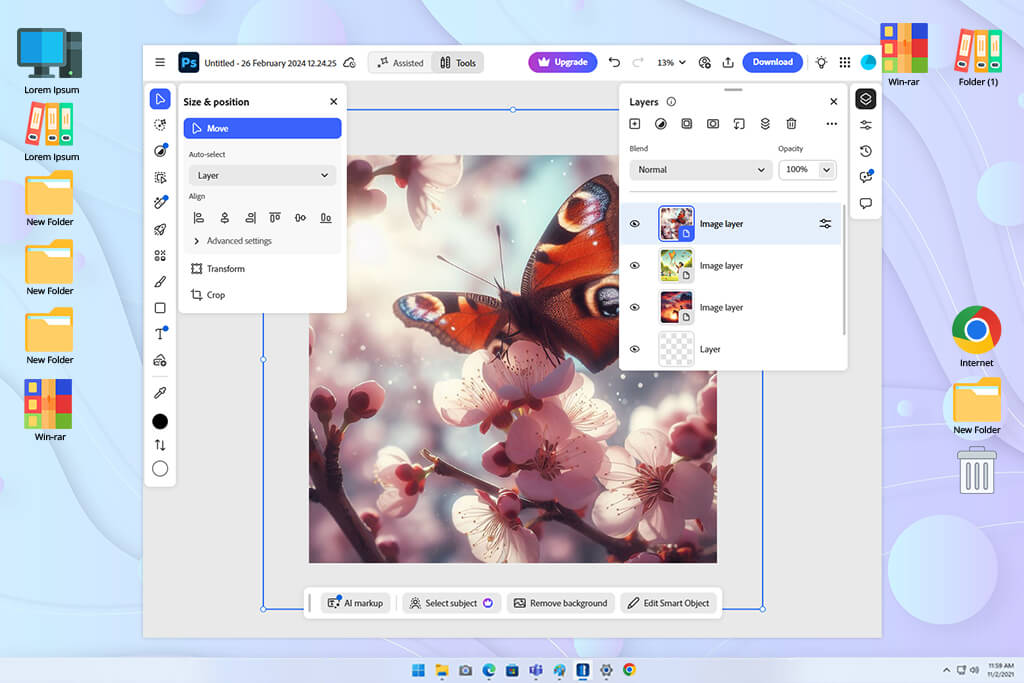Select the Type (T) tool
1024x683 pixels.
click(160, 334)
